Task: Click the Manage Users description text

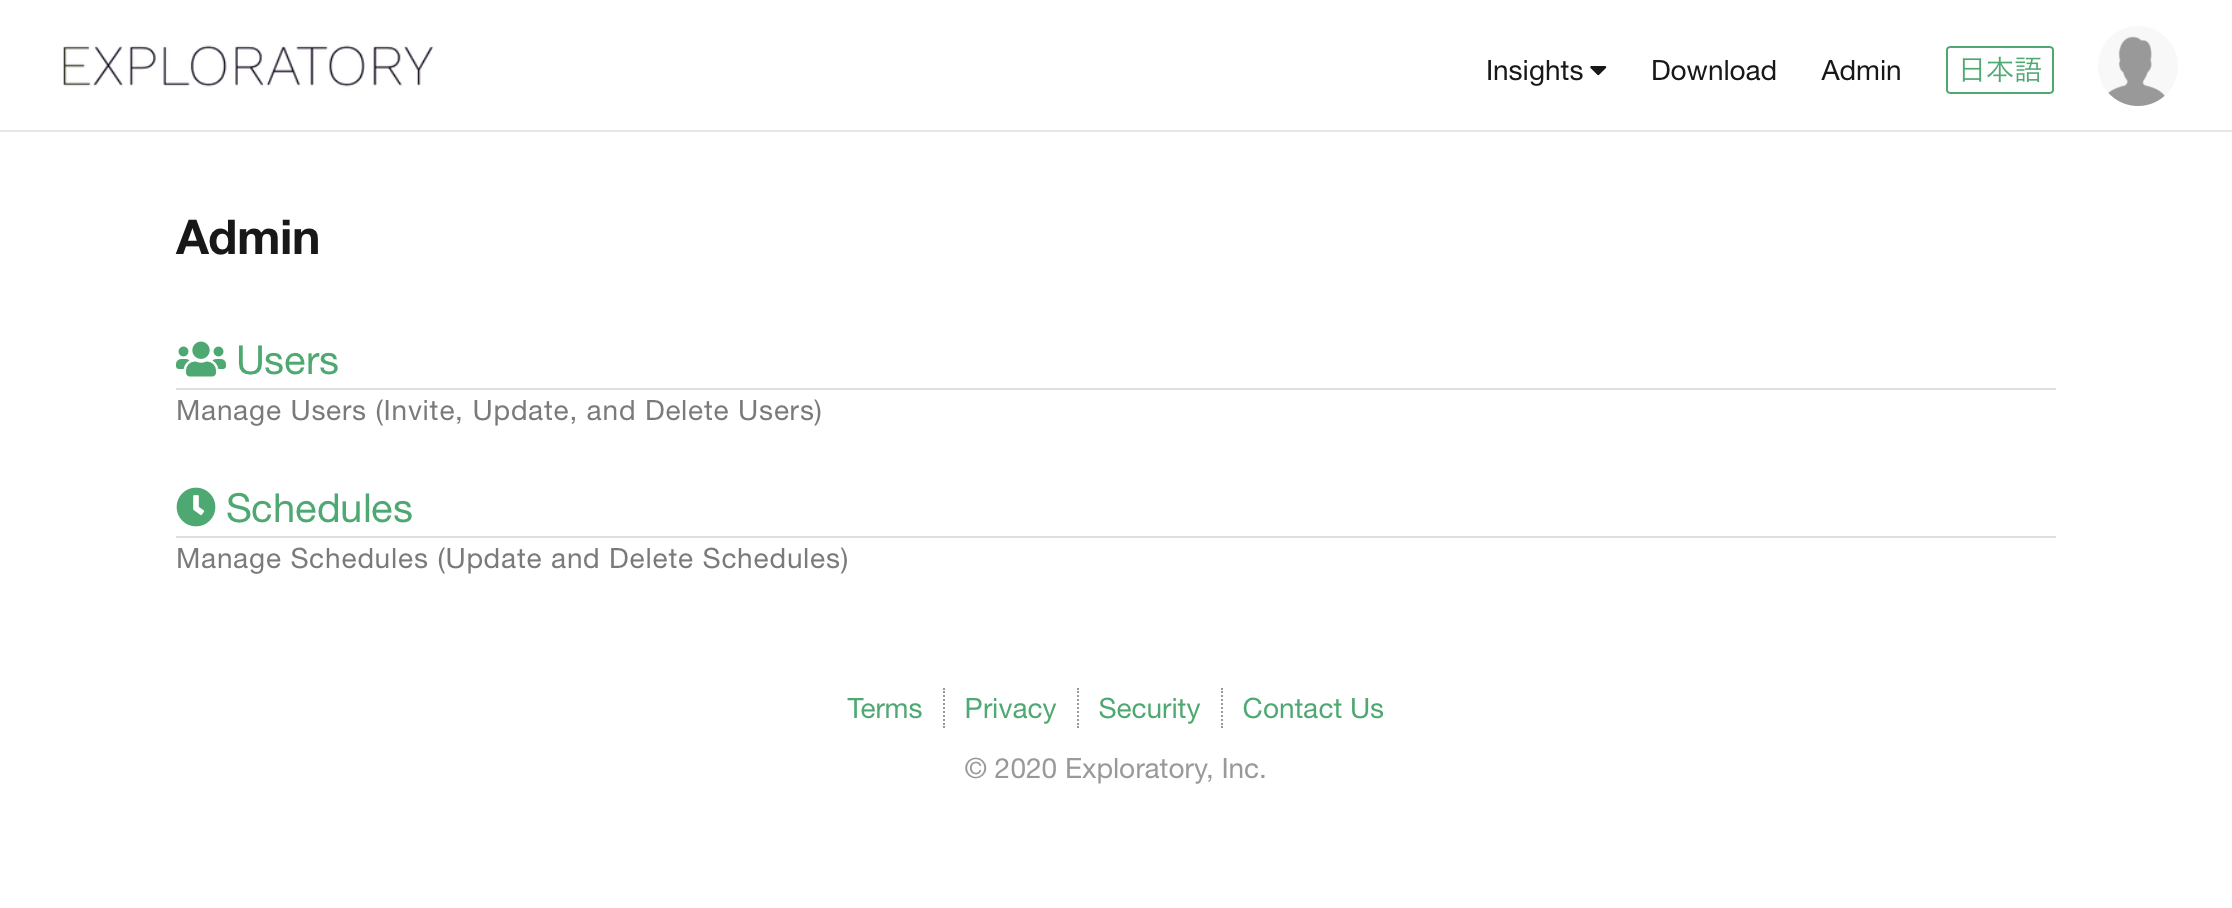Action: coord(499,411)
